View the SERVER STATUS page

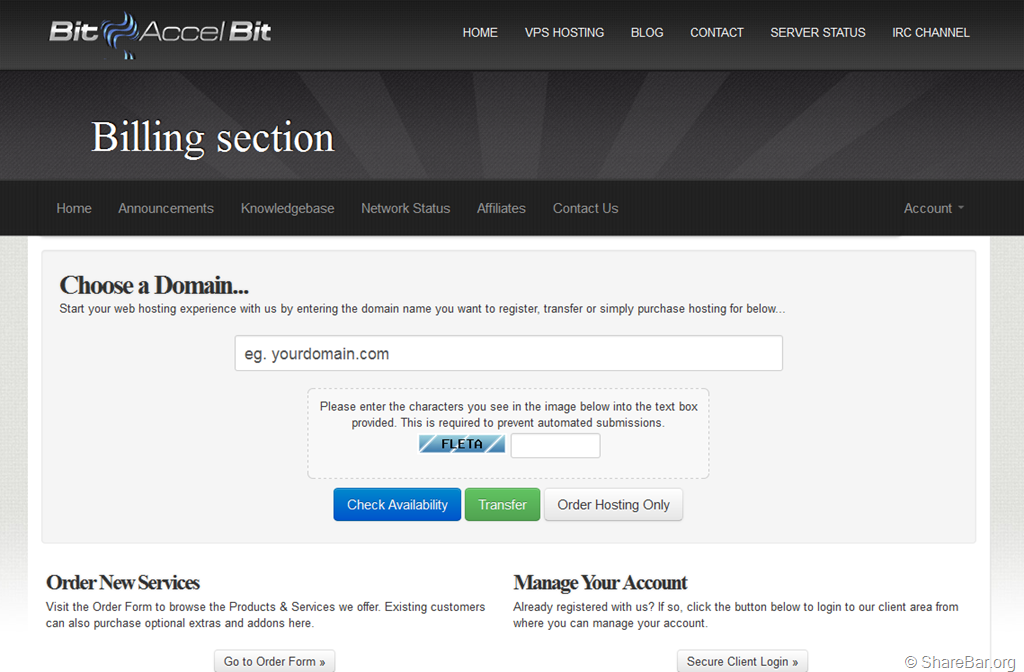[x=817, y=32]
